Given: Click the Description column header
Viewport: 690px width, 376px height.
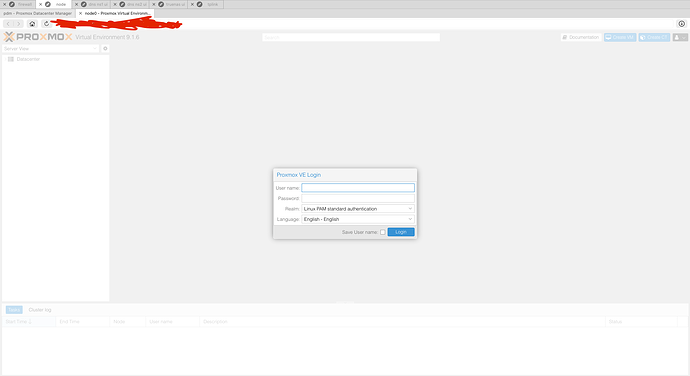Looking at the screenshot, I should (402, 322).
